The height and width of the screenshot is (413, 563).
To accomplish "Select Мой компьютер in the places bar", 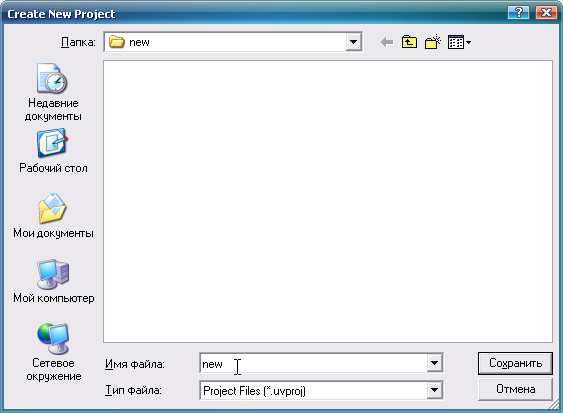I will (x=53, y=281).
